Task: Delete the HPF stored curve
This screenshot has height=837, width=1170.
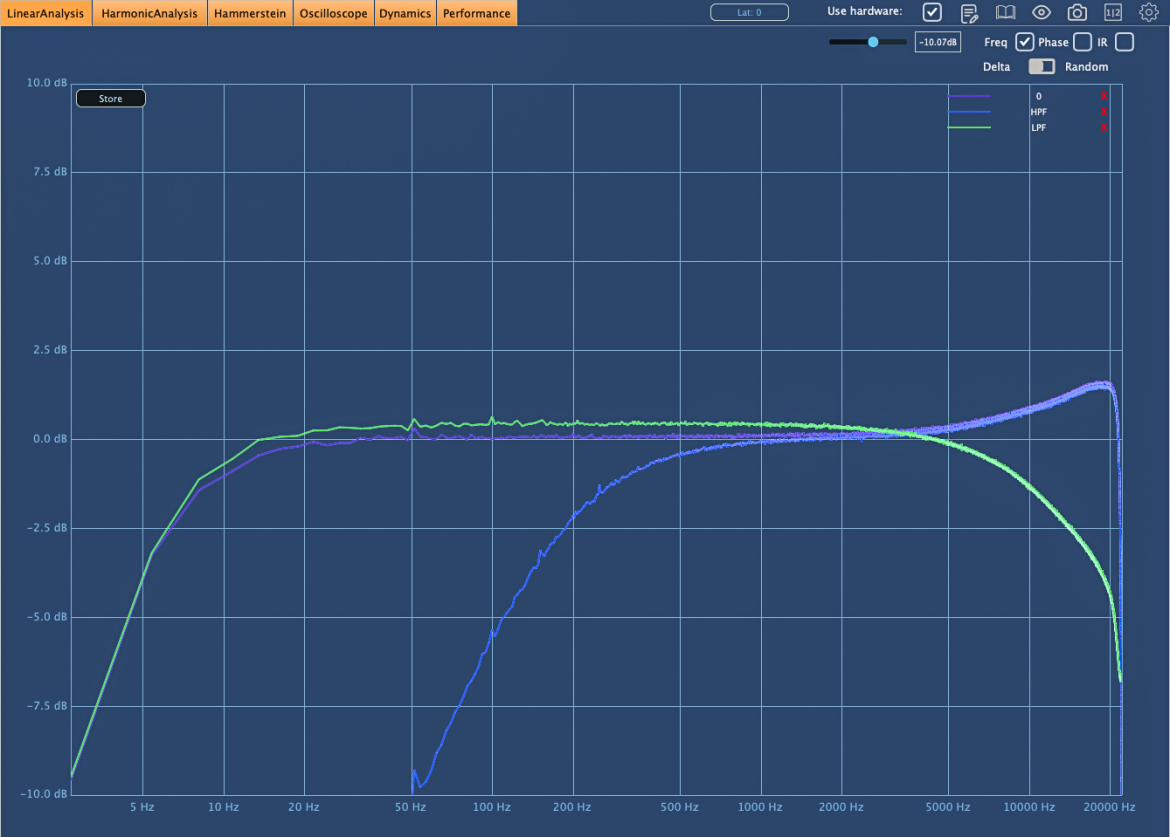Action: [x=1104, y=112]
